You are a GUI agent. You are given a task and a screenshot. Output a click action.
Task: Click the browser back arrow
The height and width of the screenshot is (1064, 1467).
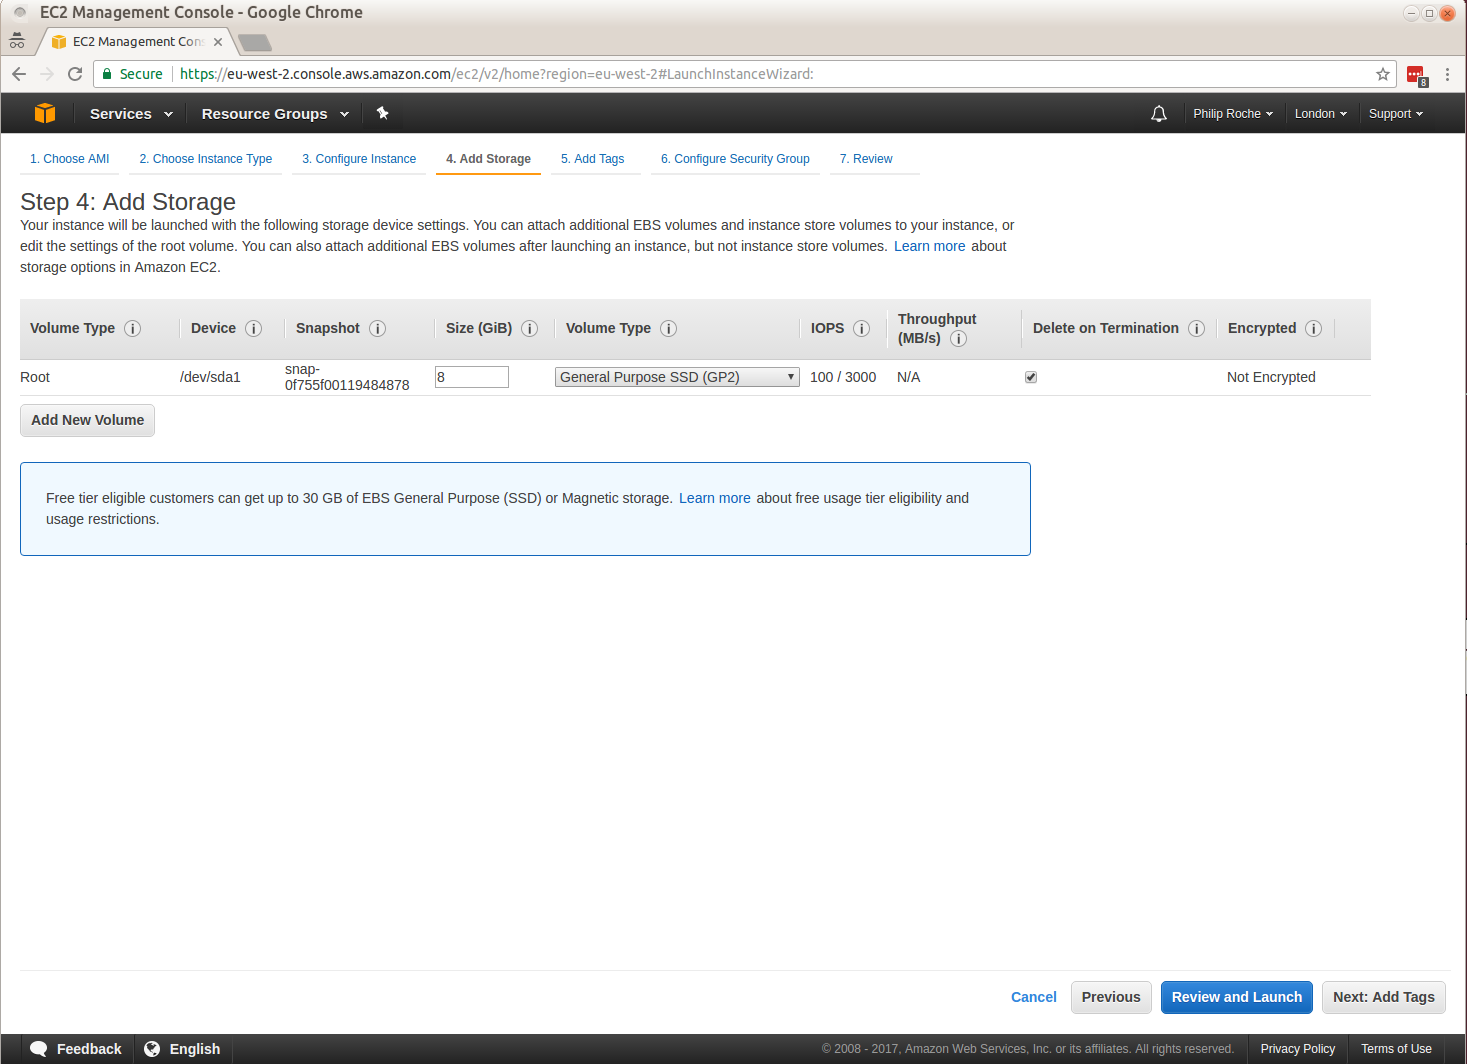pos(19,74)
